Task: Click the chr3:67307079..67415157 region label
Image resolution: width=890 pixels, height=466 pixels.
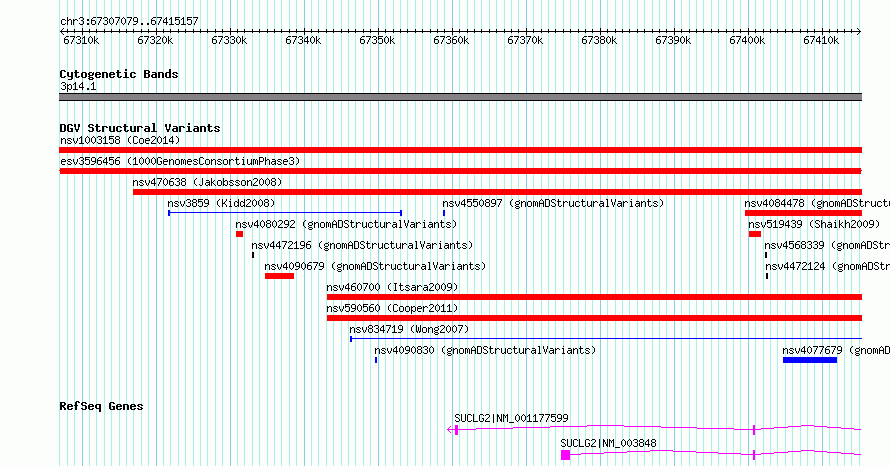Action: 129,22
